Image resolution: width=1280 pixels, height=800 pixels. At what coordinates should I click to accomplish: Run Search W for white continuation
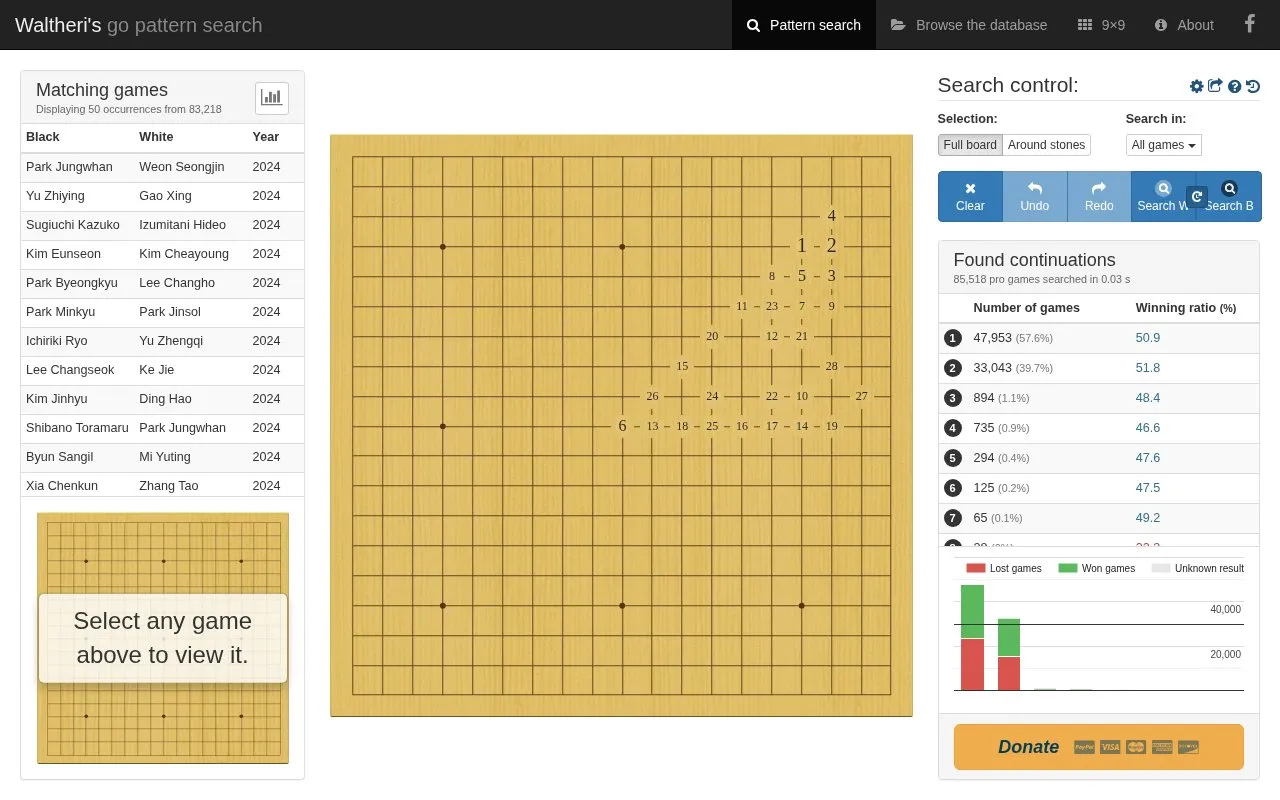click(1160, 196)
